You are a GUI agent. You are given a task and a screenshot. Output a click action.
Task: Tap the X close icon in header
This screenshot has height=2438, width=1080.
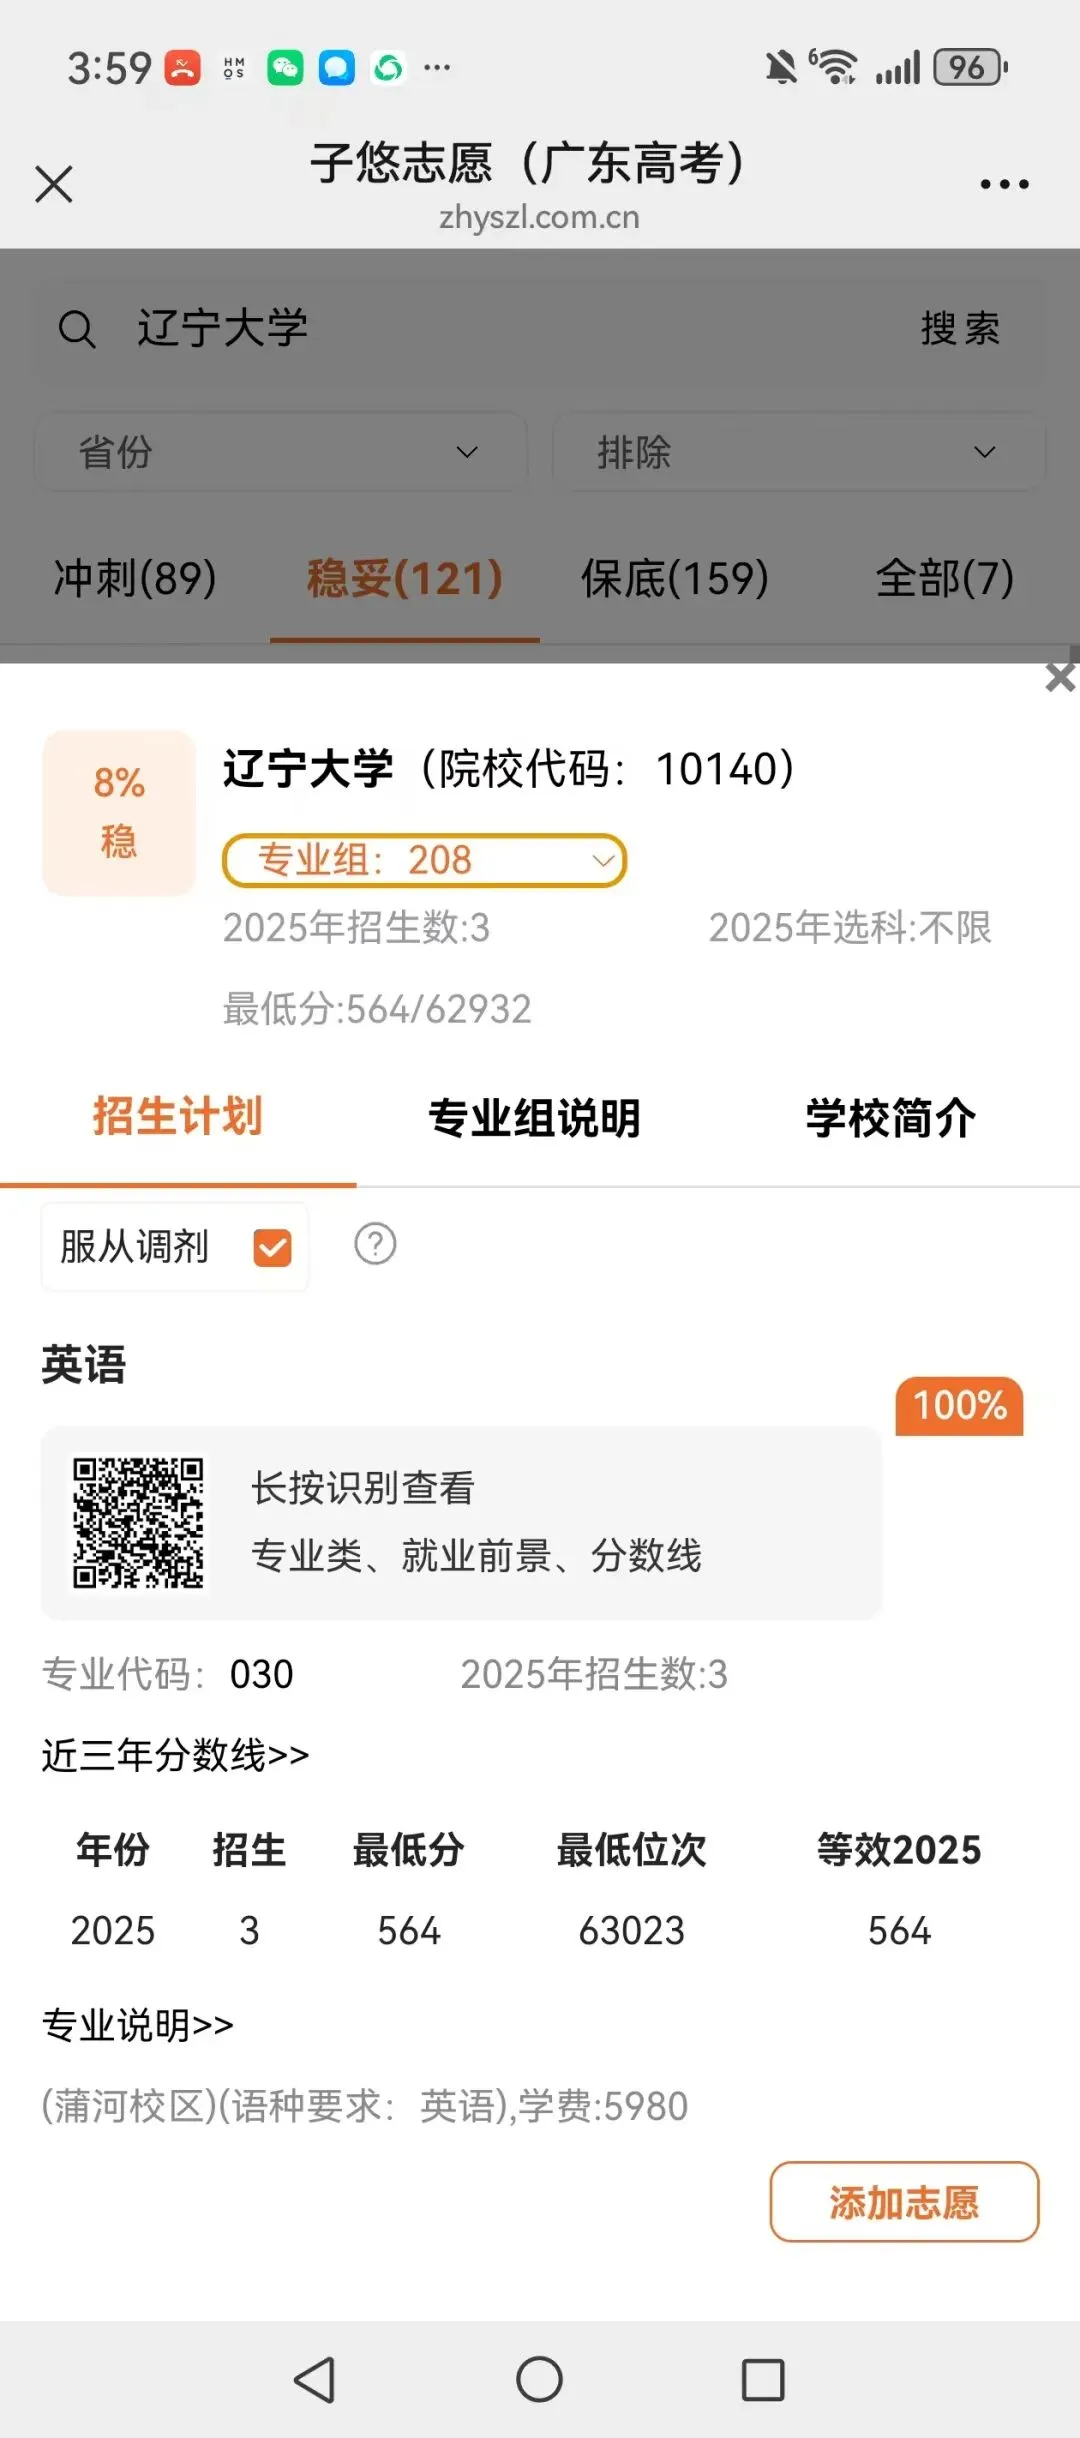pos(54,184)
